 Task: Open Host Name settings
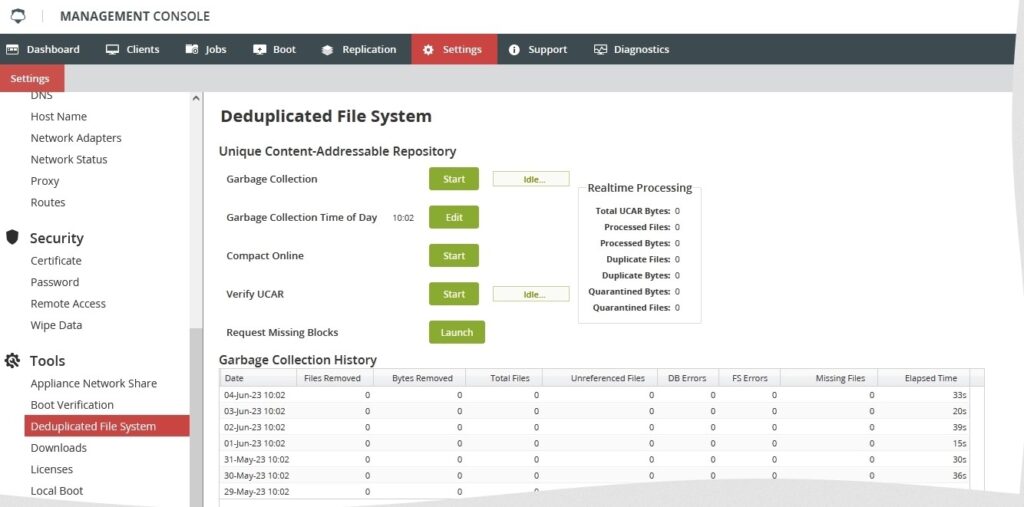tap(59, 116)
